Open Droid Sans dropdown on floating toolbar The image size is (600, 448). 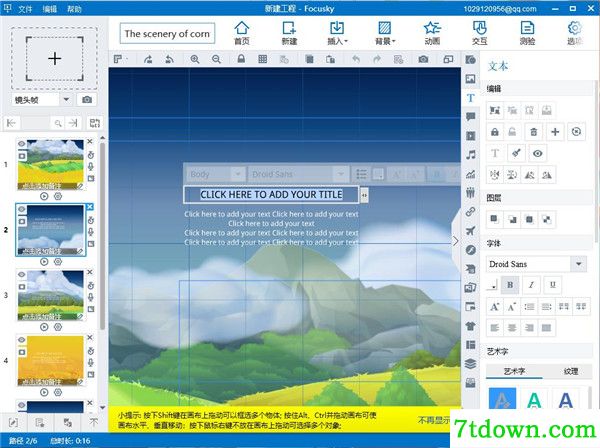click(x=340, y=174)
